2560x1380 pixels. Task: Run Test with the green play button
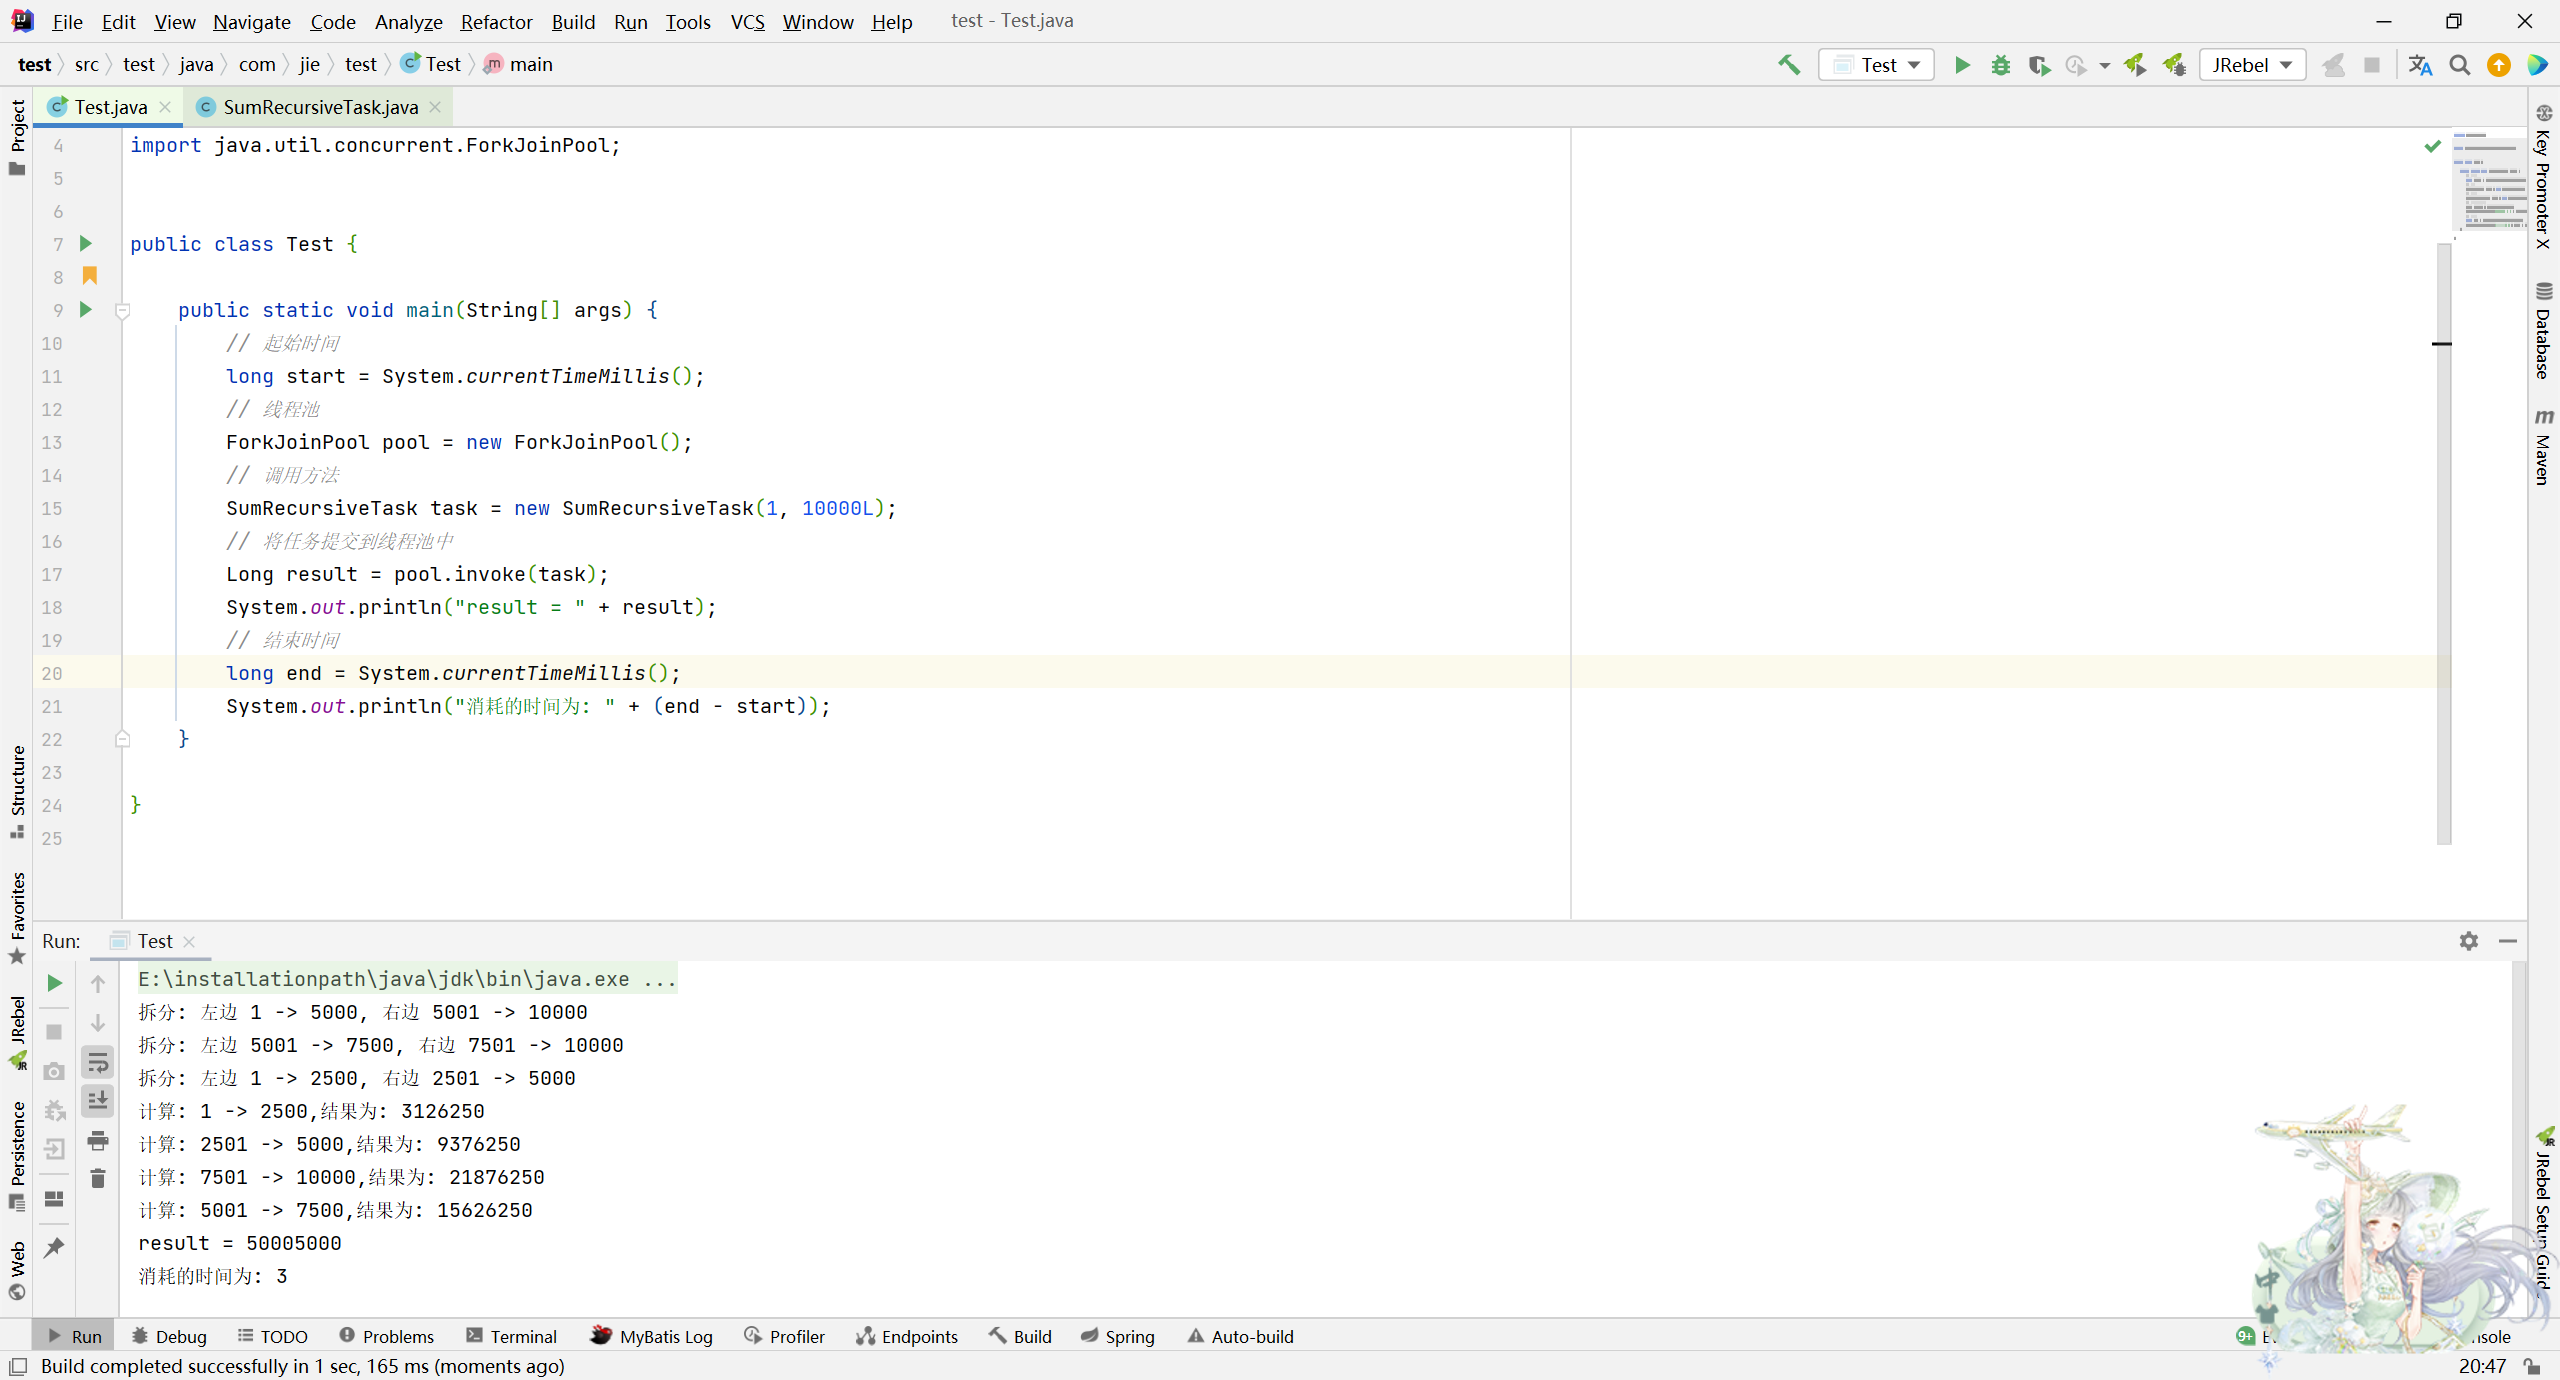[x=1962, y=65]
